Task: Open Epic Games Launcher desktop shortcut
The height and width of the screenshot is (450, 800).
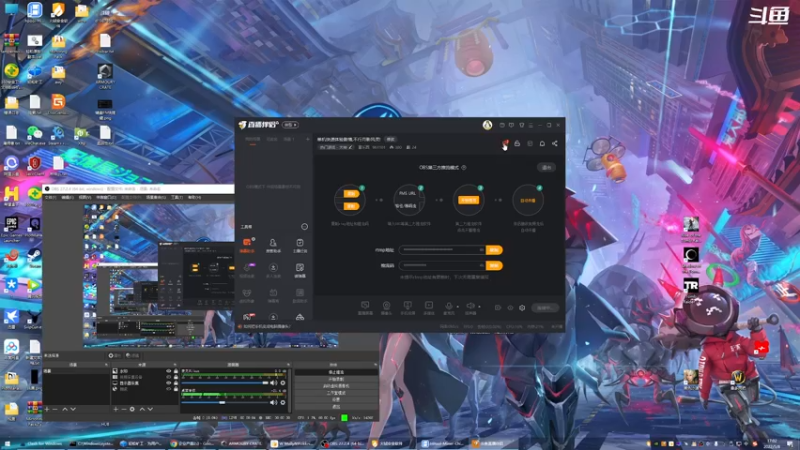Action: coord(11,229)
